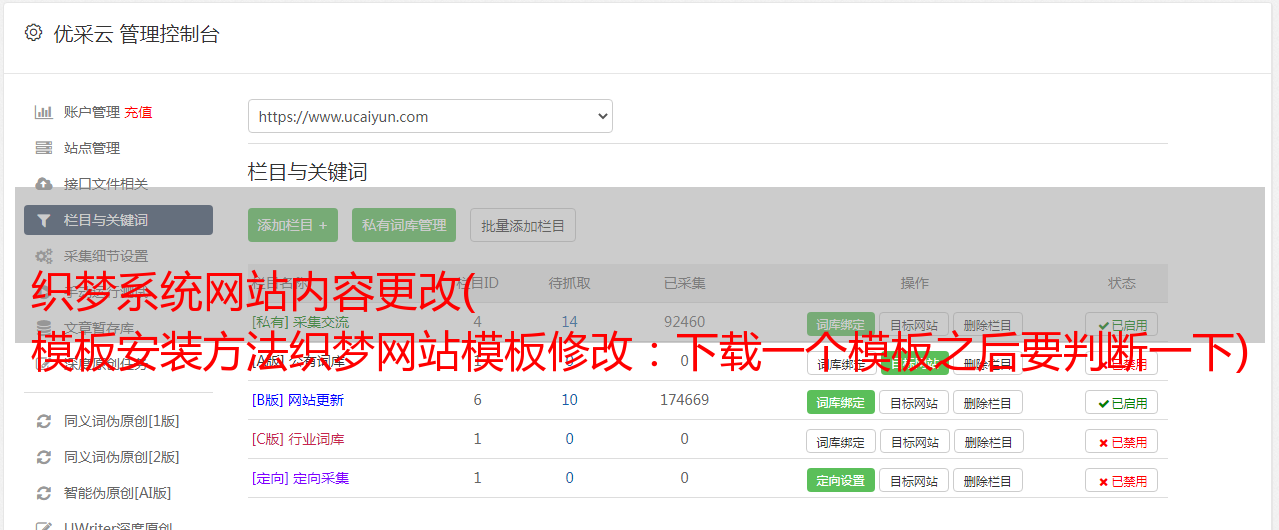Screen dimensions: 1279x530
Task: Click the server icon beside 站点管理
Action: tap(43, 148)
